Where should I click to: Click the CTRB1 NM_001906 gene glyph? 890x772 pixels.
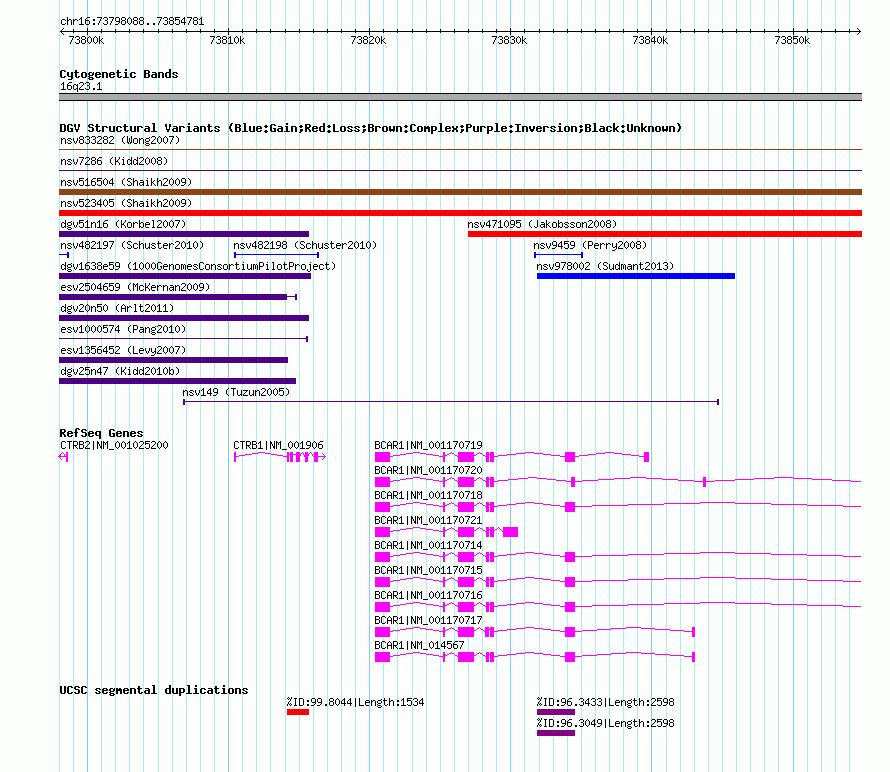pyautogui.click(x=280, y=457)
